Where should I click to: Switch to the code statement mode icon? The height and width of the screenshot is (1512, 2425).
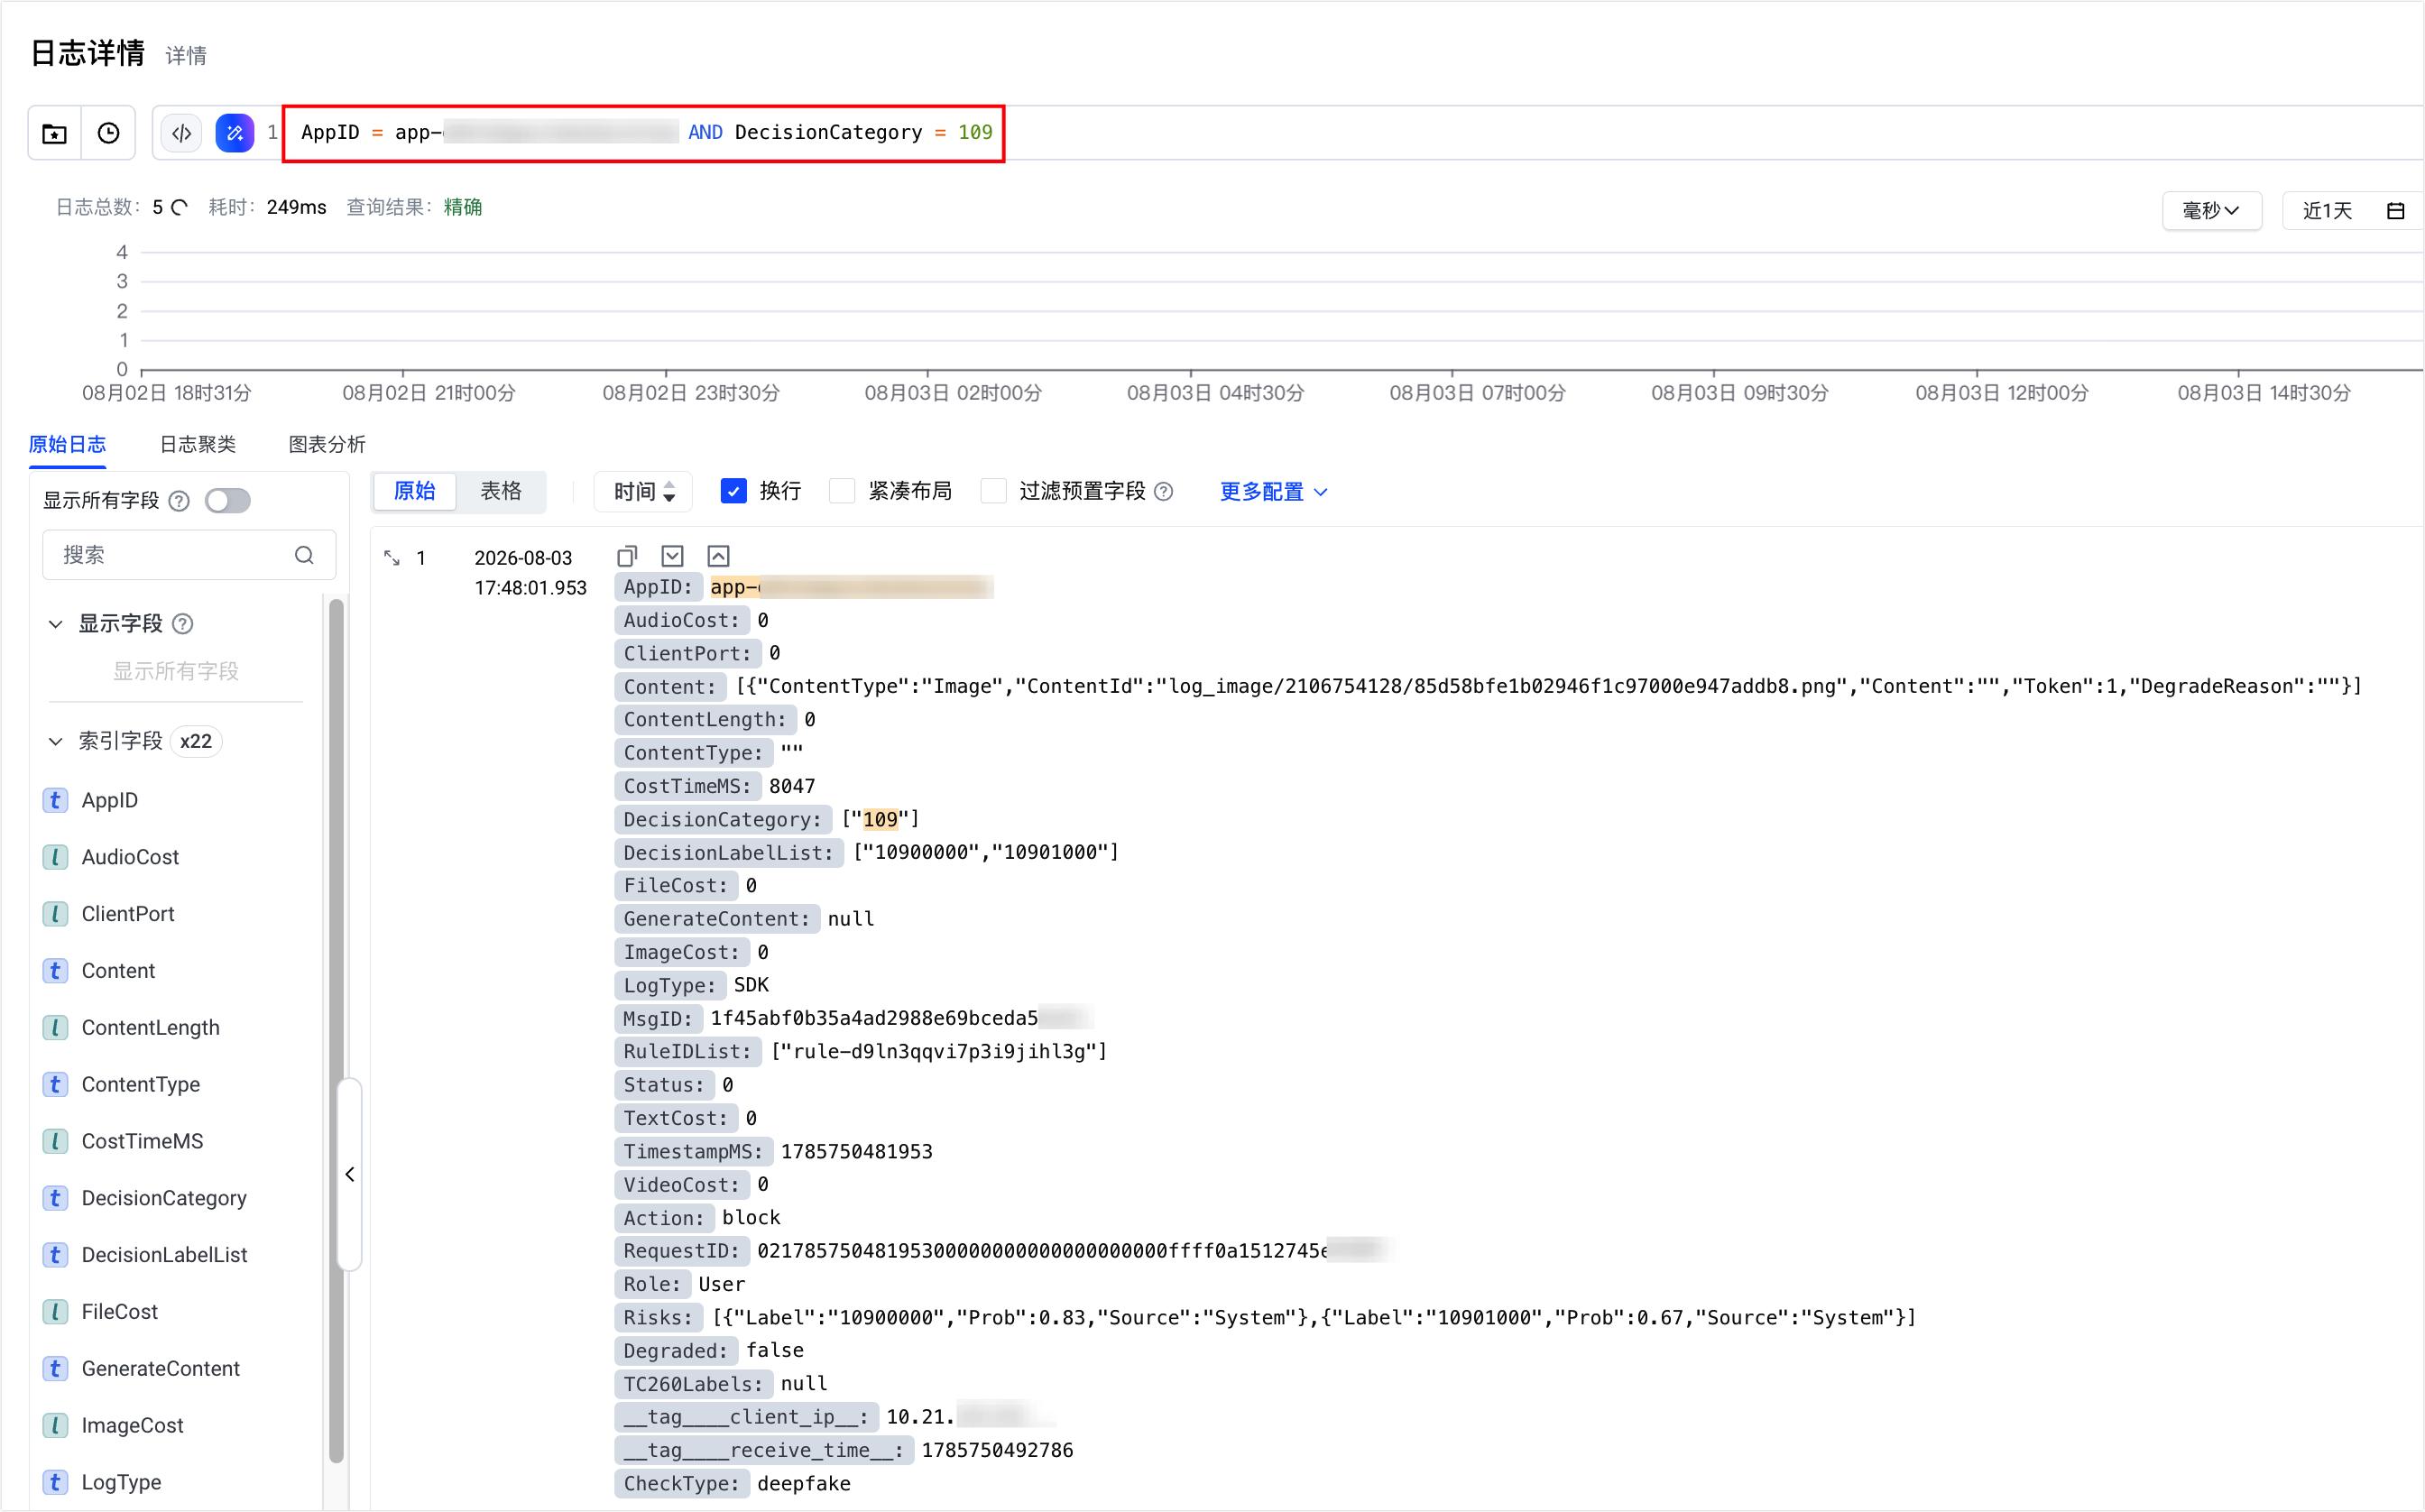point(181,133)
